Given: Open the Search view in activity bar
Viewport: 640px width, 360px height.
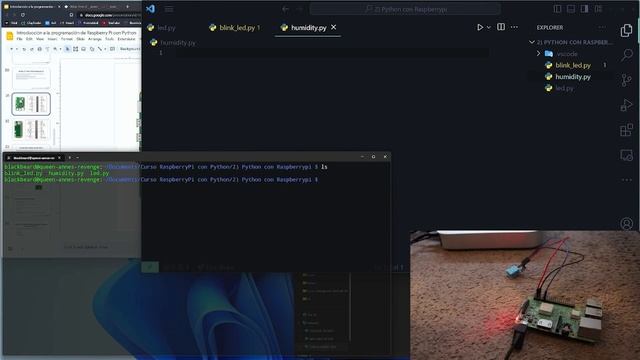Looking at the screenshot, I should tap(627, 55).
